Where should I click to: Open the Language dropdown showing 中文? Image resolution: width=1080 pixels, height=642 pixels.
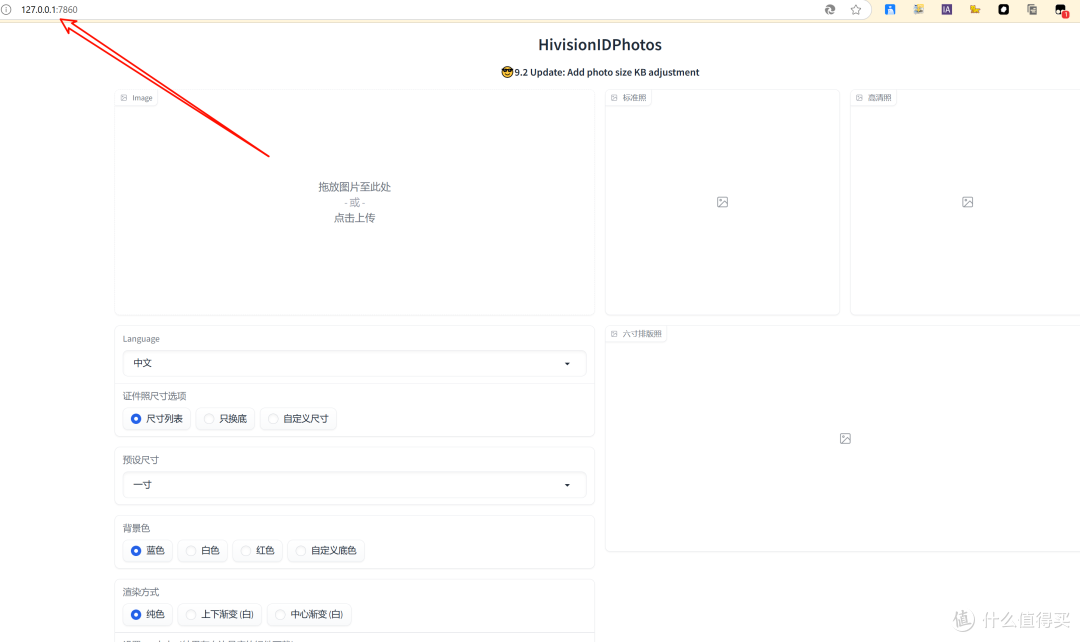(x=355, y=363)
